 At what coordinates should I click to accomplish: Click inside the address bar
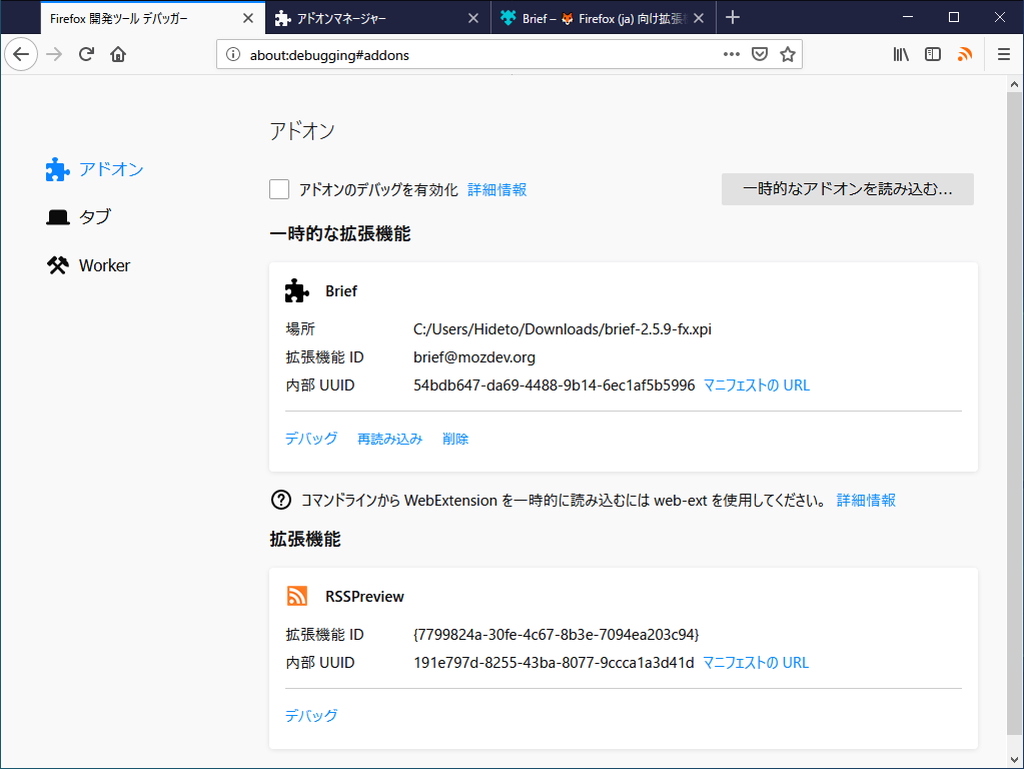(x=450, y=55)
